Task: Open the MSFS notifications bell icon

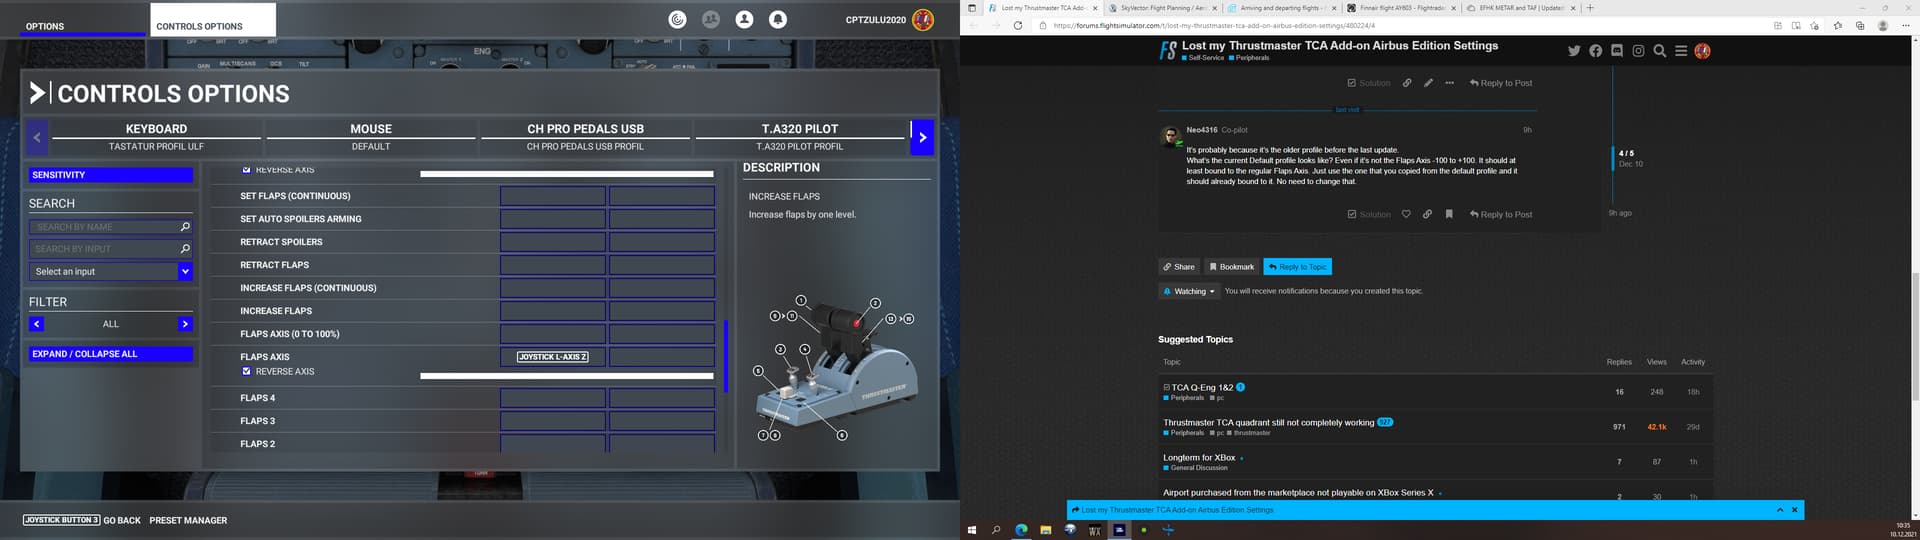Action: [777, 19]
